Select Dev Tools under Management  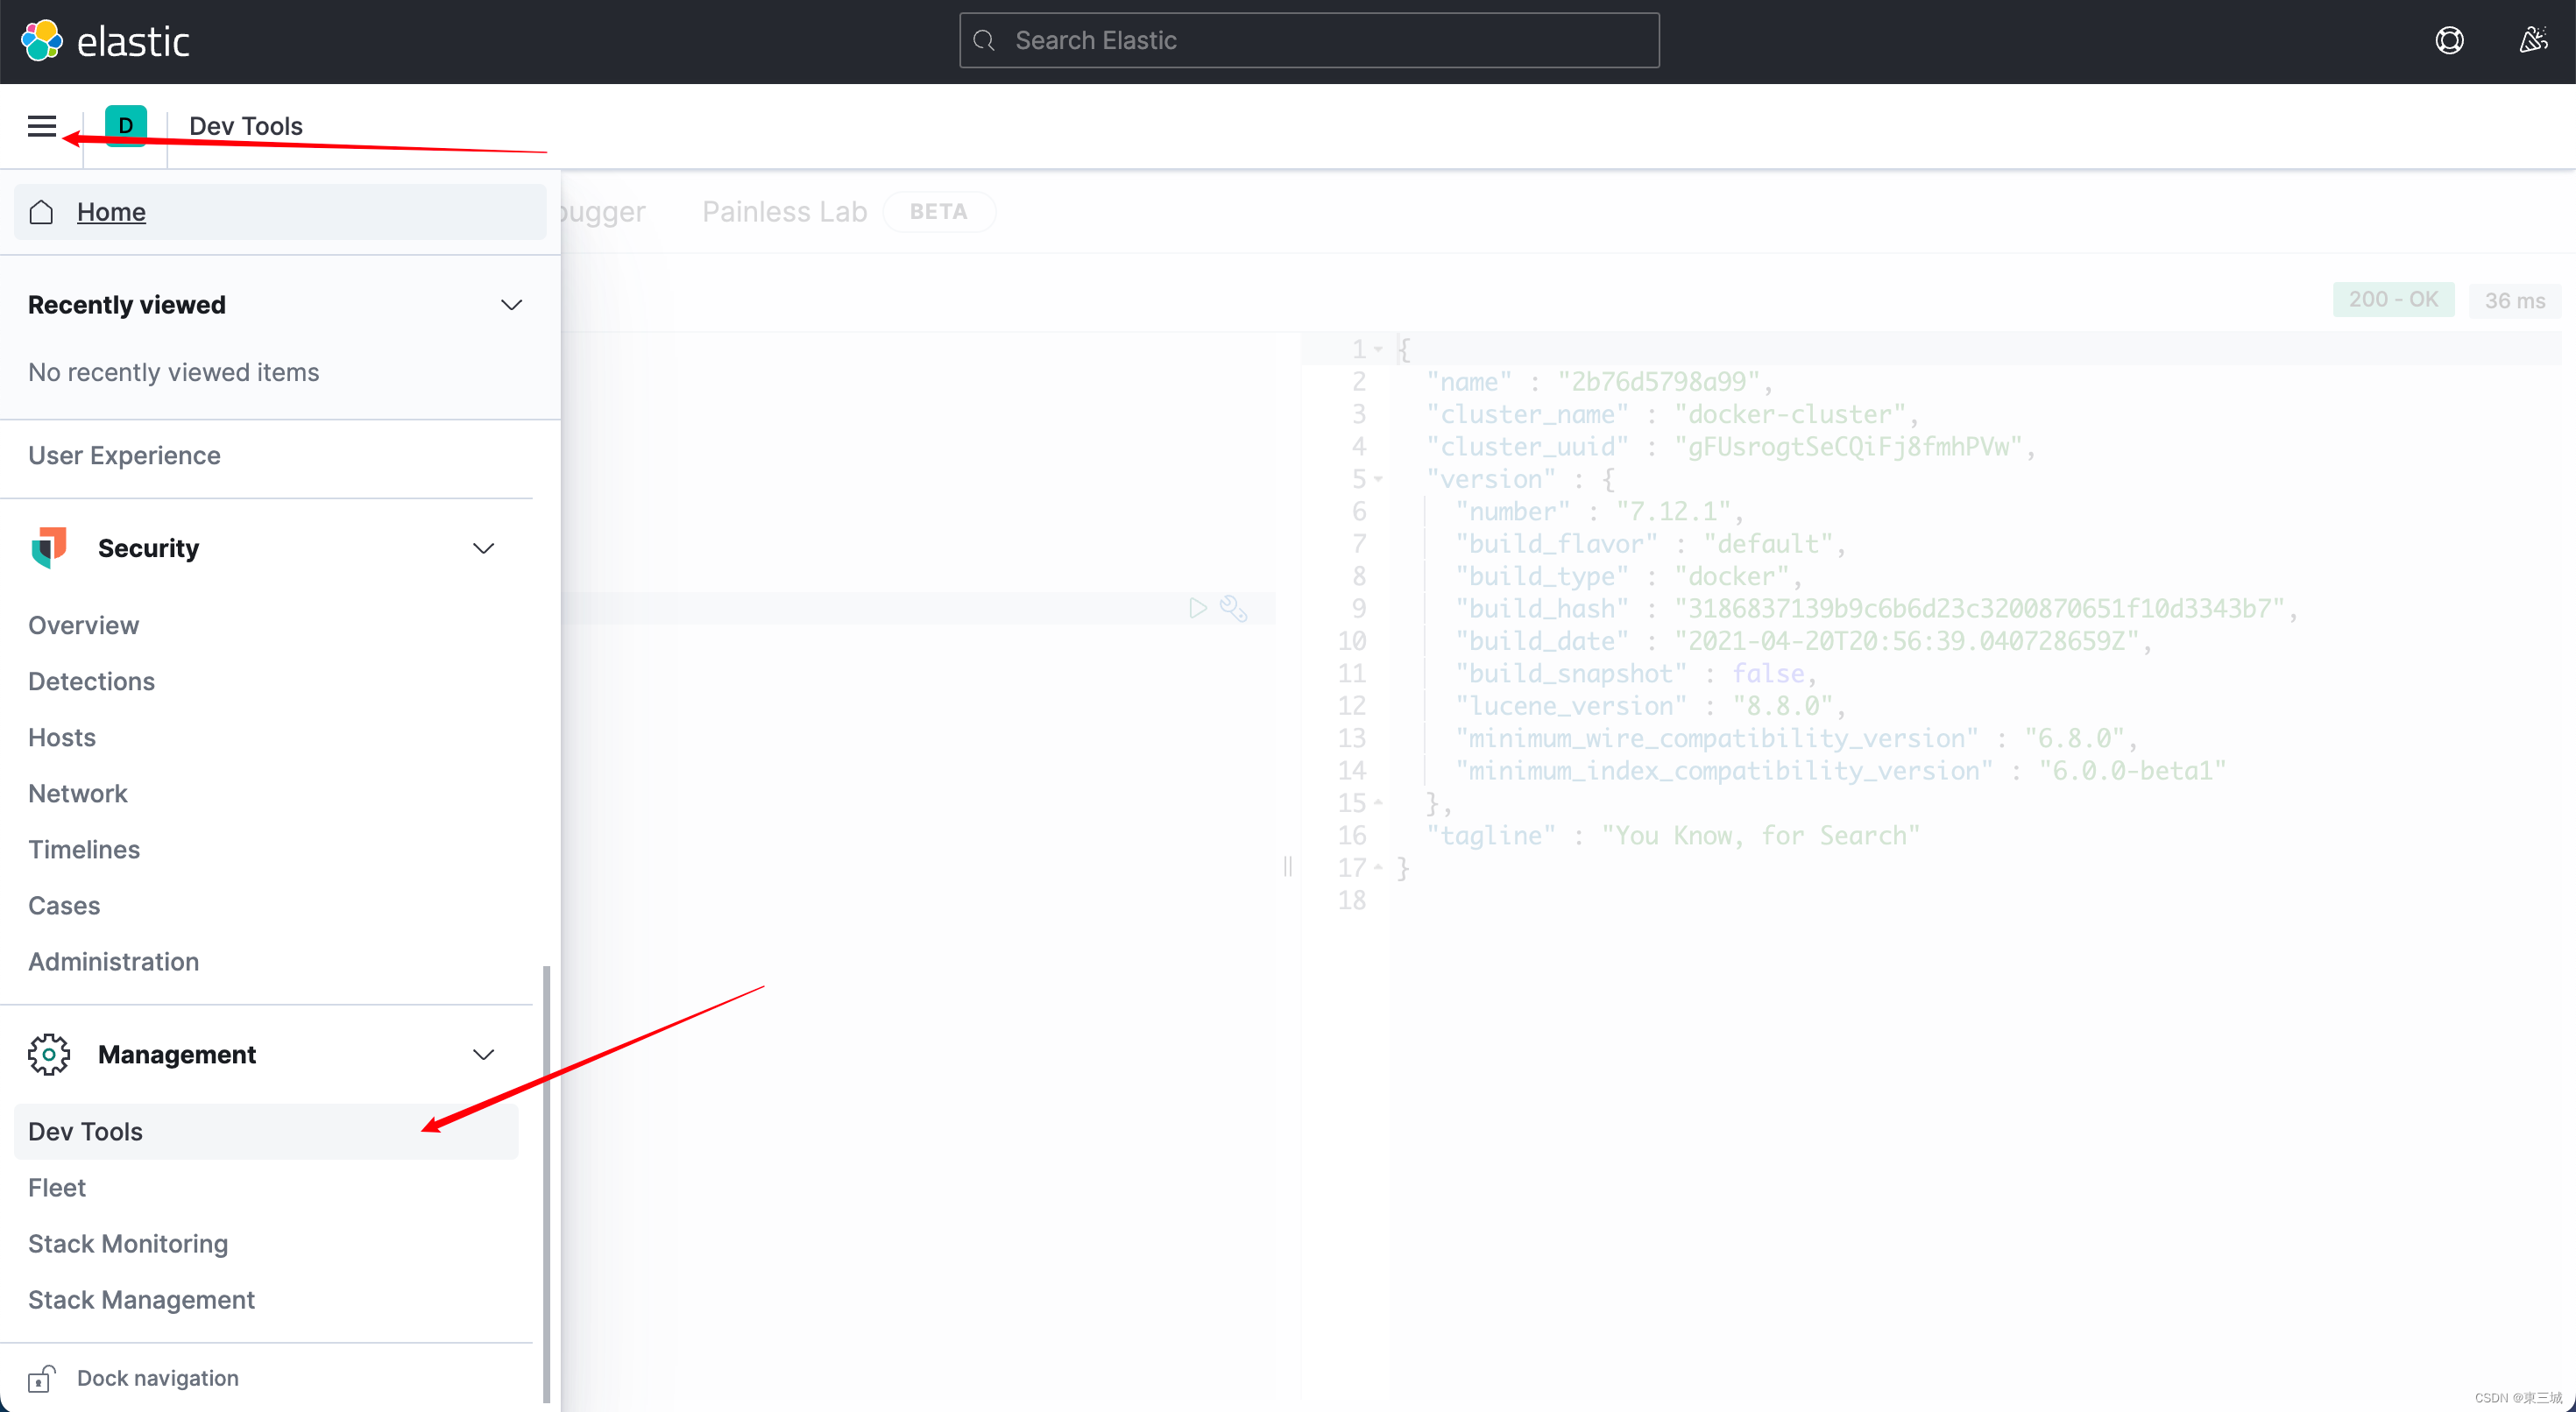pyautogui.click(x=266, y=1132)
